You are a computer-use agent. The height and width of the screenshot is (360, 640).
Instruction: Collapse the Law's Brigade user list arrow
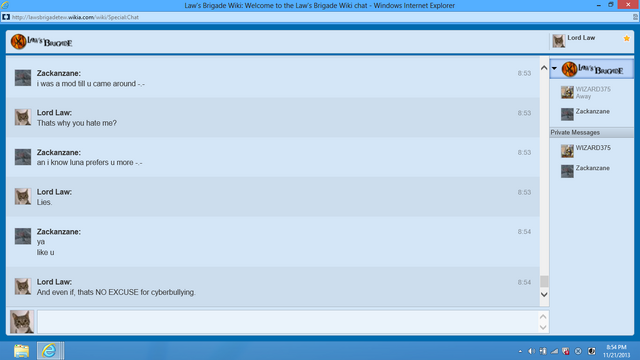[x=554, y=69]
